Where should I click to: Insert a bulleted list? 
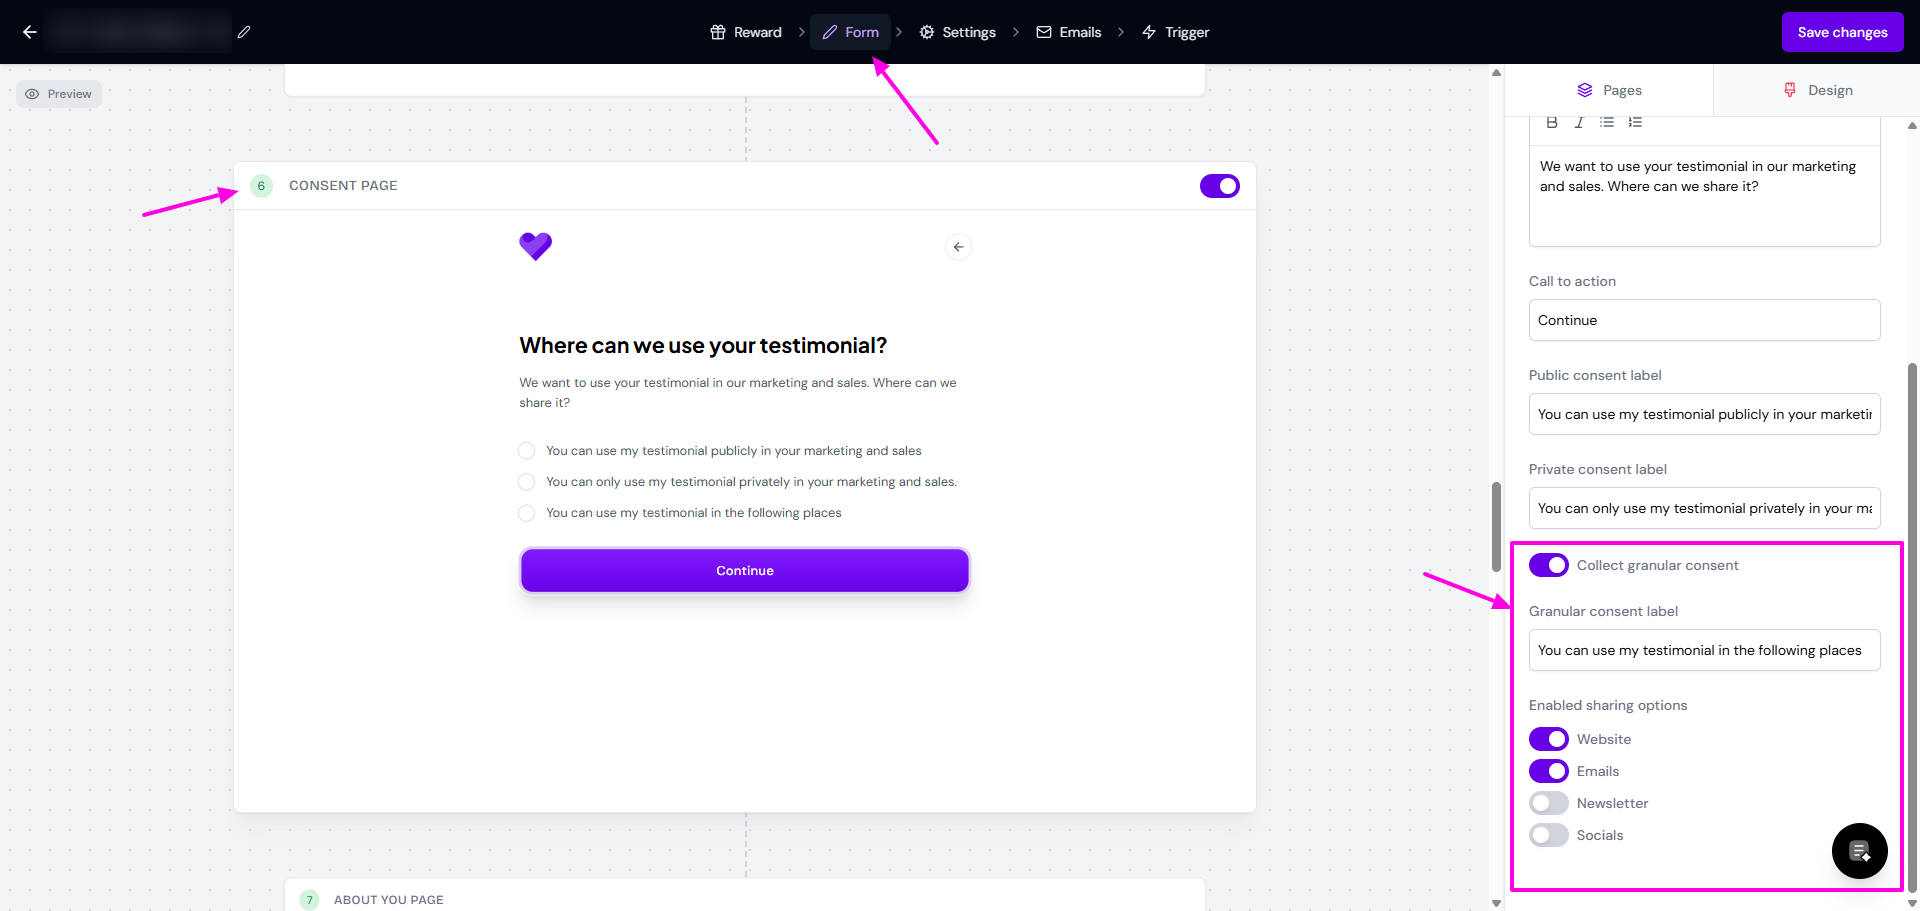click(1607, 122)
